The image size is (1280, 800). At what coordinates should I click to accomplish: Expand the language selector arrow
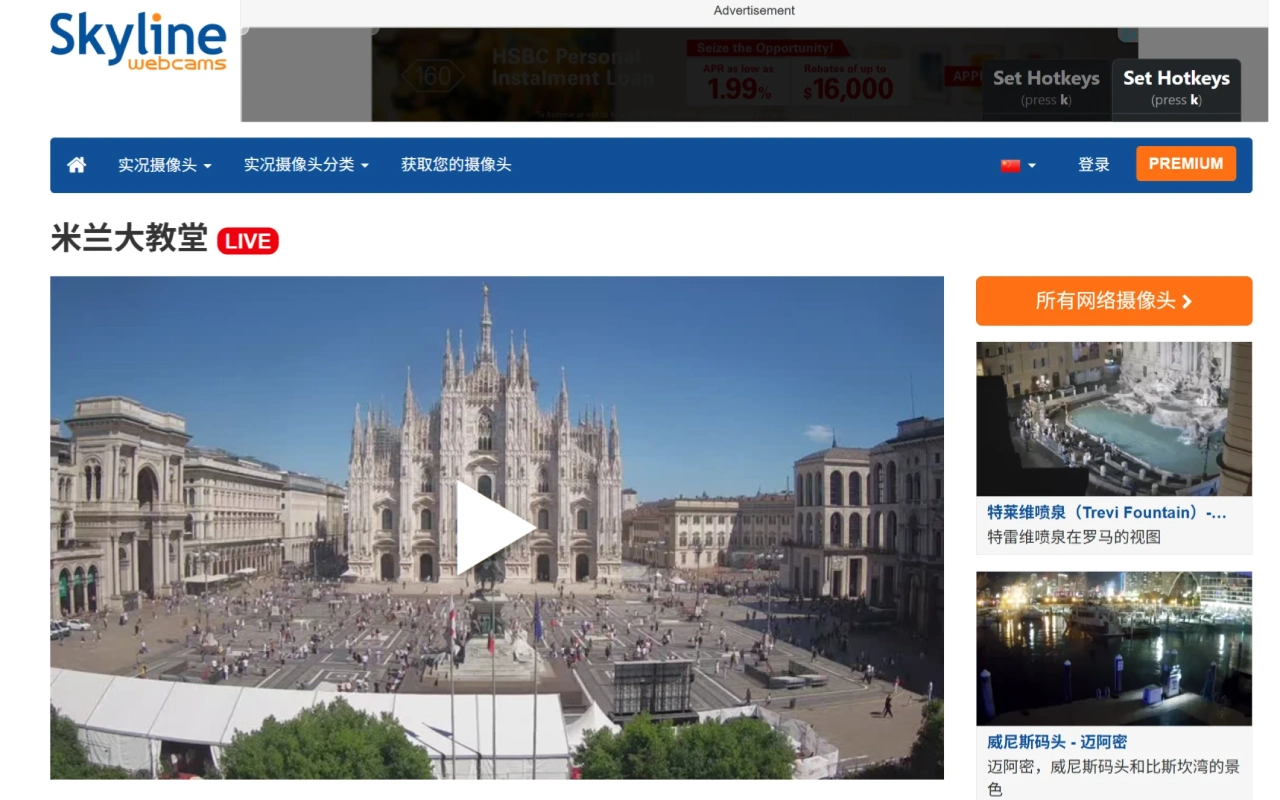1032,166
